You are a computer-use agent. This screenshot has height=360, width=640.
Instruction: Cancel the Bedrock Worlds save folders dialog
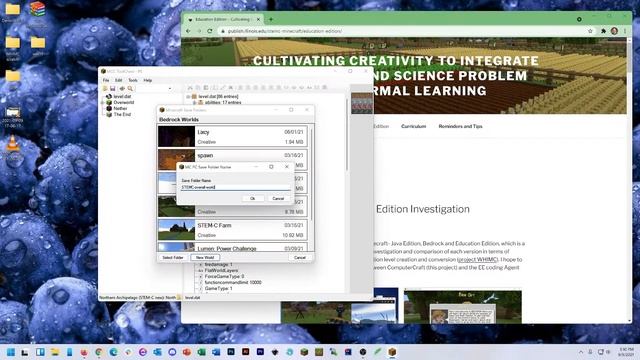tap(300, 258)
